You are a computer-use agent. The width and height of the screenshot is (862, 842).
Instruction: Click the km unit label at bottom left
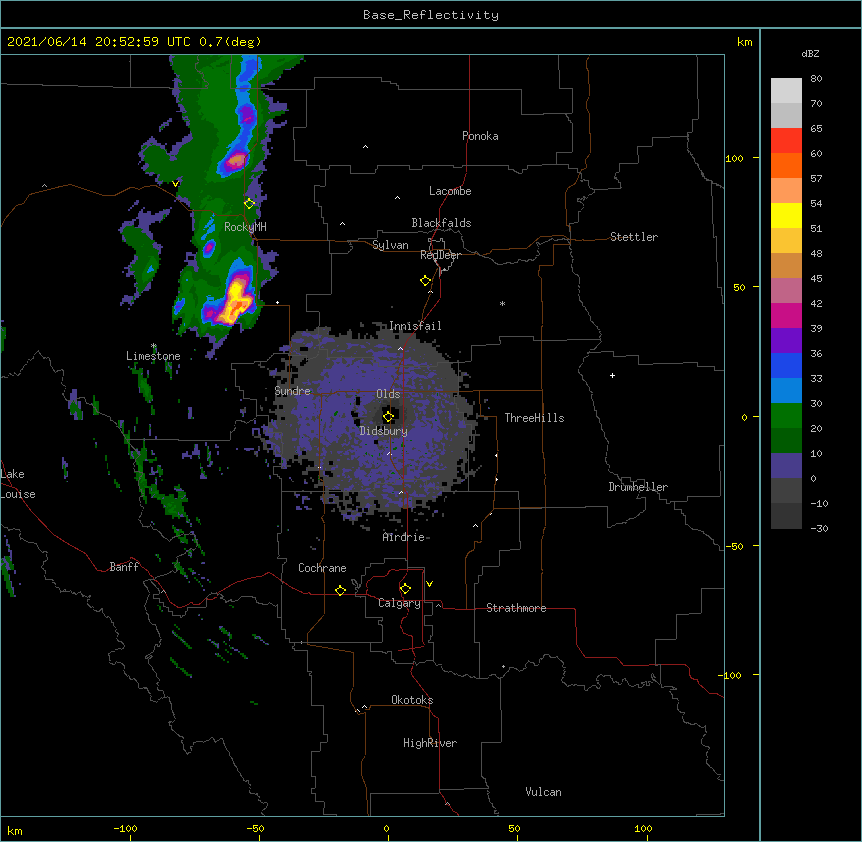15,830
